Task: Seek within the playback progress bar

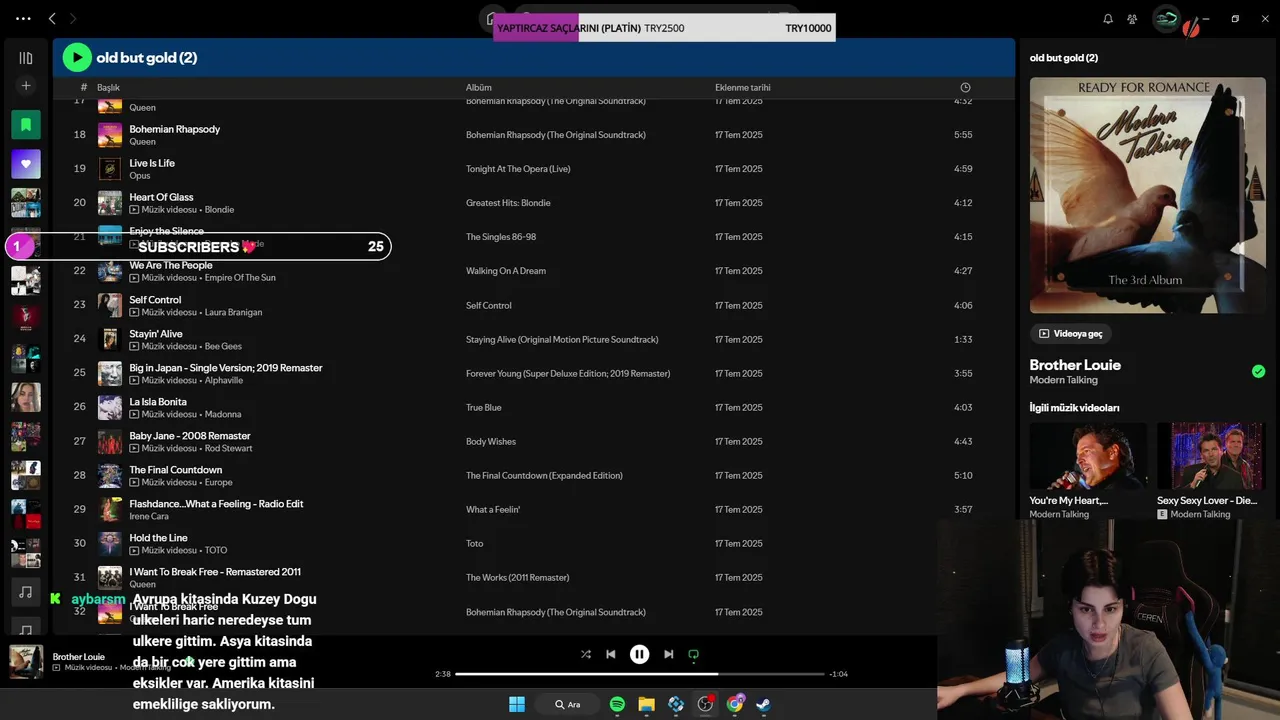Action: 639,674
